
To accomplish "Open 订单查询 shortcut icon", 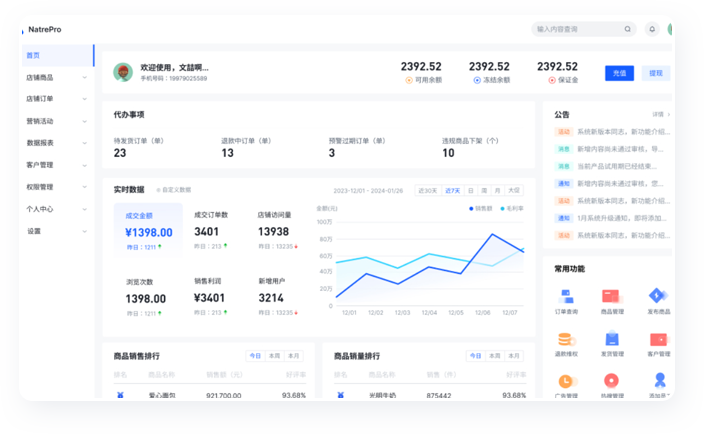I will (566, 296).
